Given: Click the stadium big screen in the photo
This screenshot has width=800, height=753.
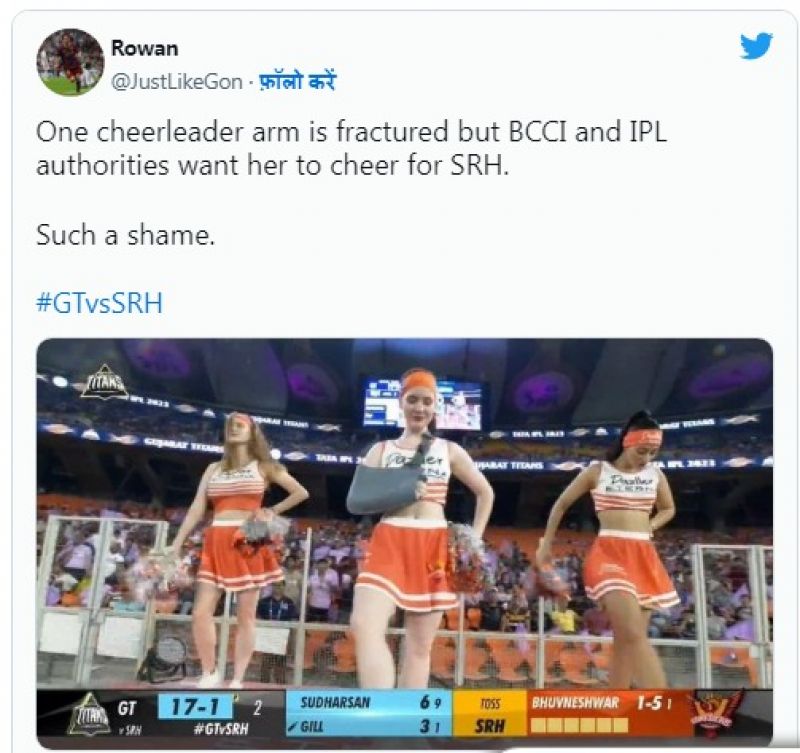Looking at the screenshot, I should [423, 403].
